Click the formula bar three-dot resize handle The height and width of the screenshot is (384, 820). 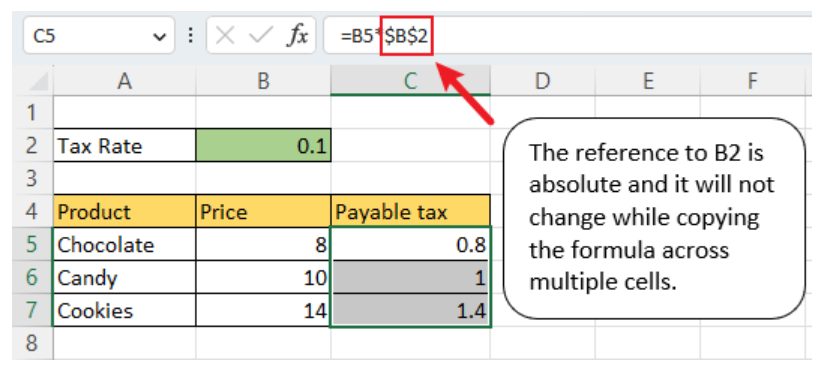coord(190,36)
